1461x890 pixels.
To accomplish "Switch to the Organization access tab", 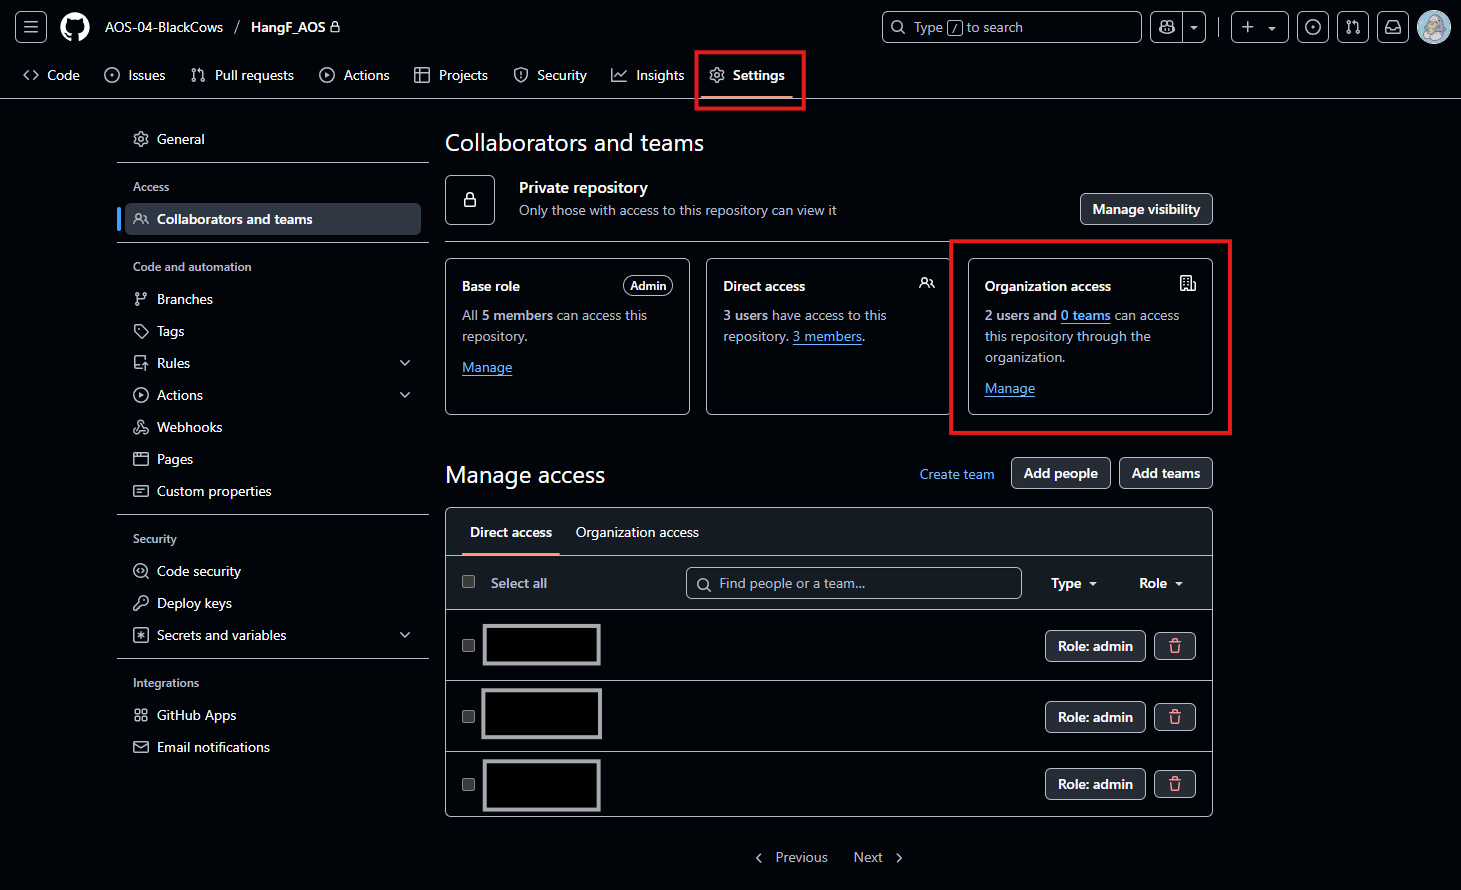I will click(x=637, y=532).
